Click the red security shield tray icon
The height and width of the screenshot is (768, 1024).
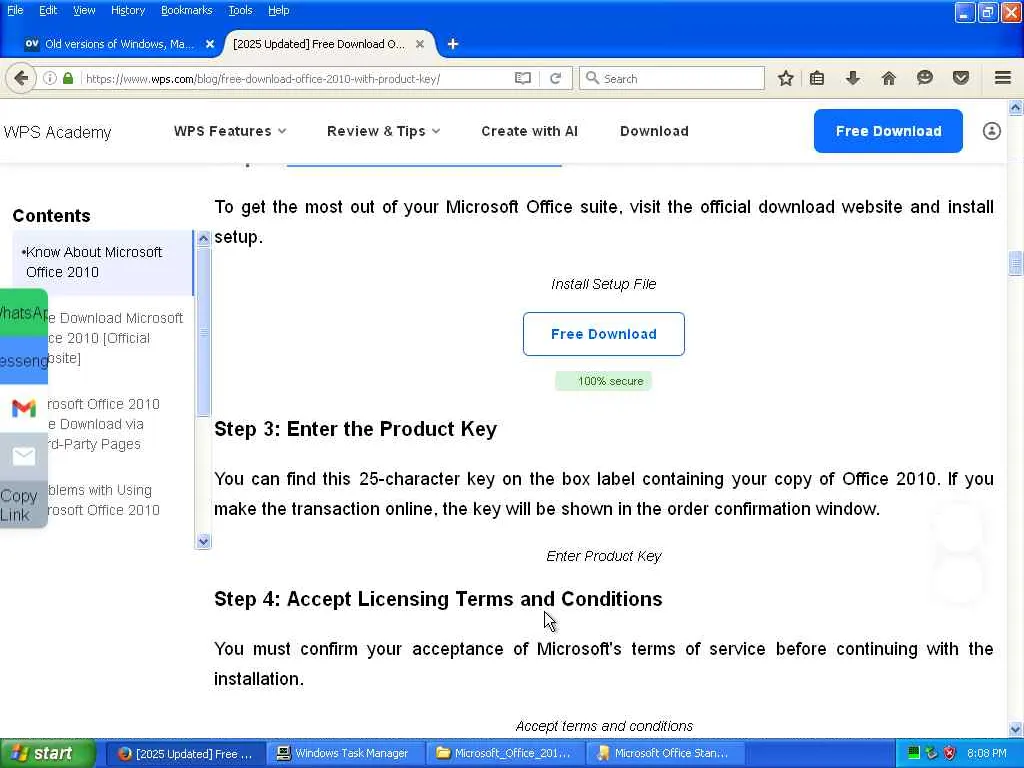[950, 754]
